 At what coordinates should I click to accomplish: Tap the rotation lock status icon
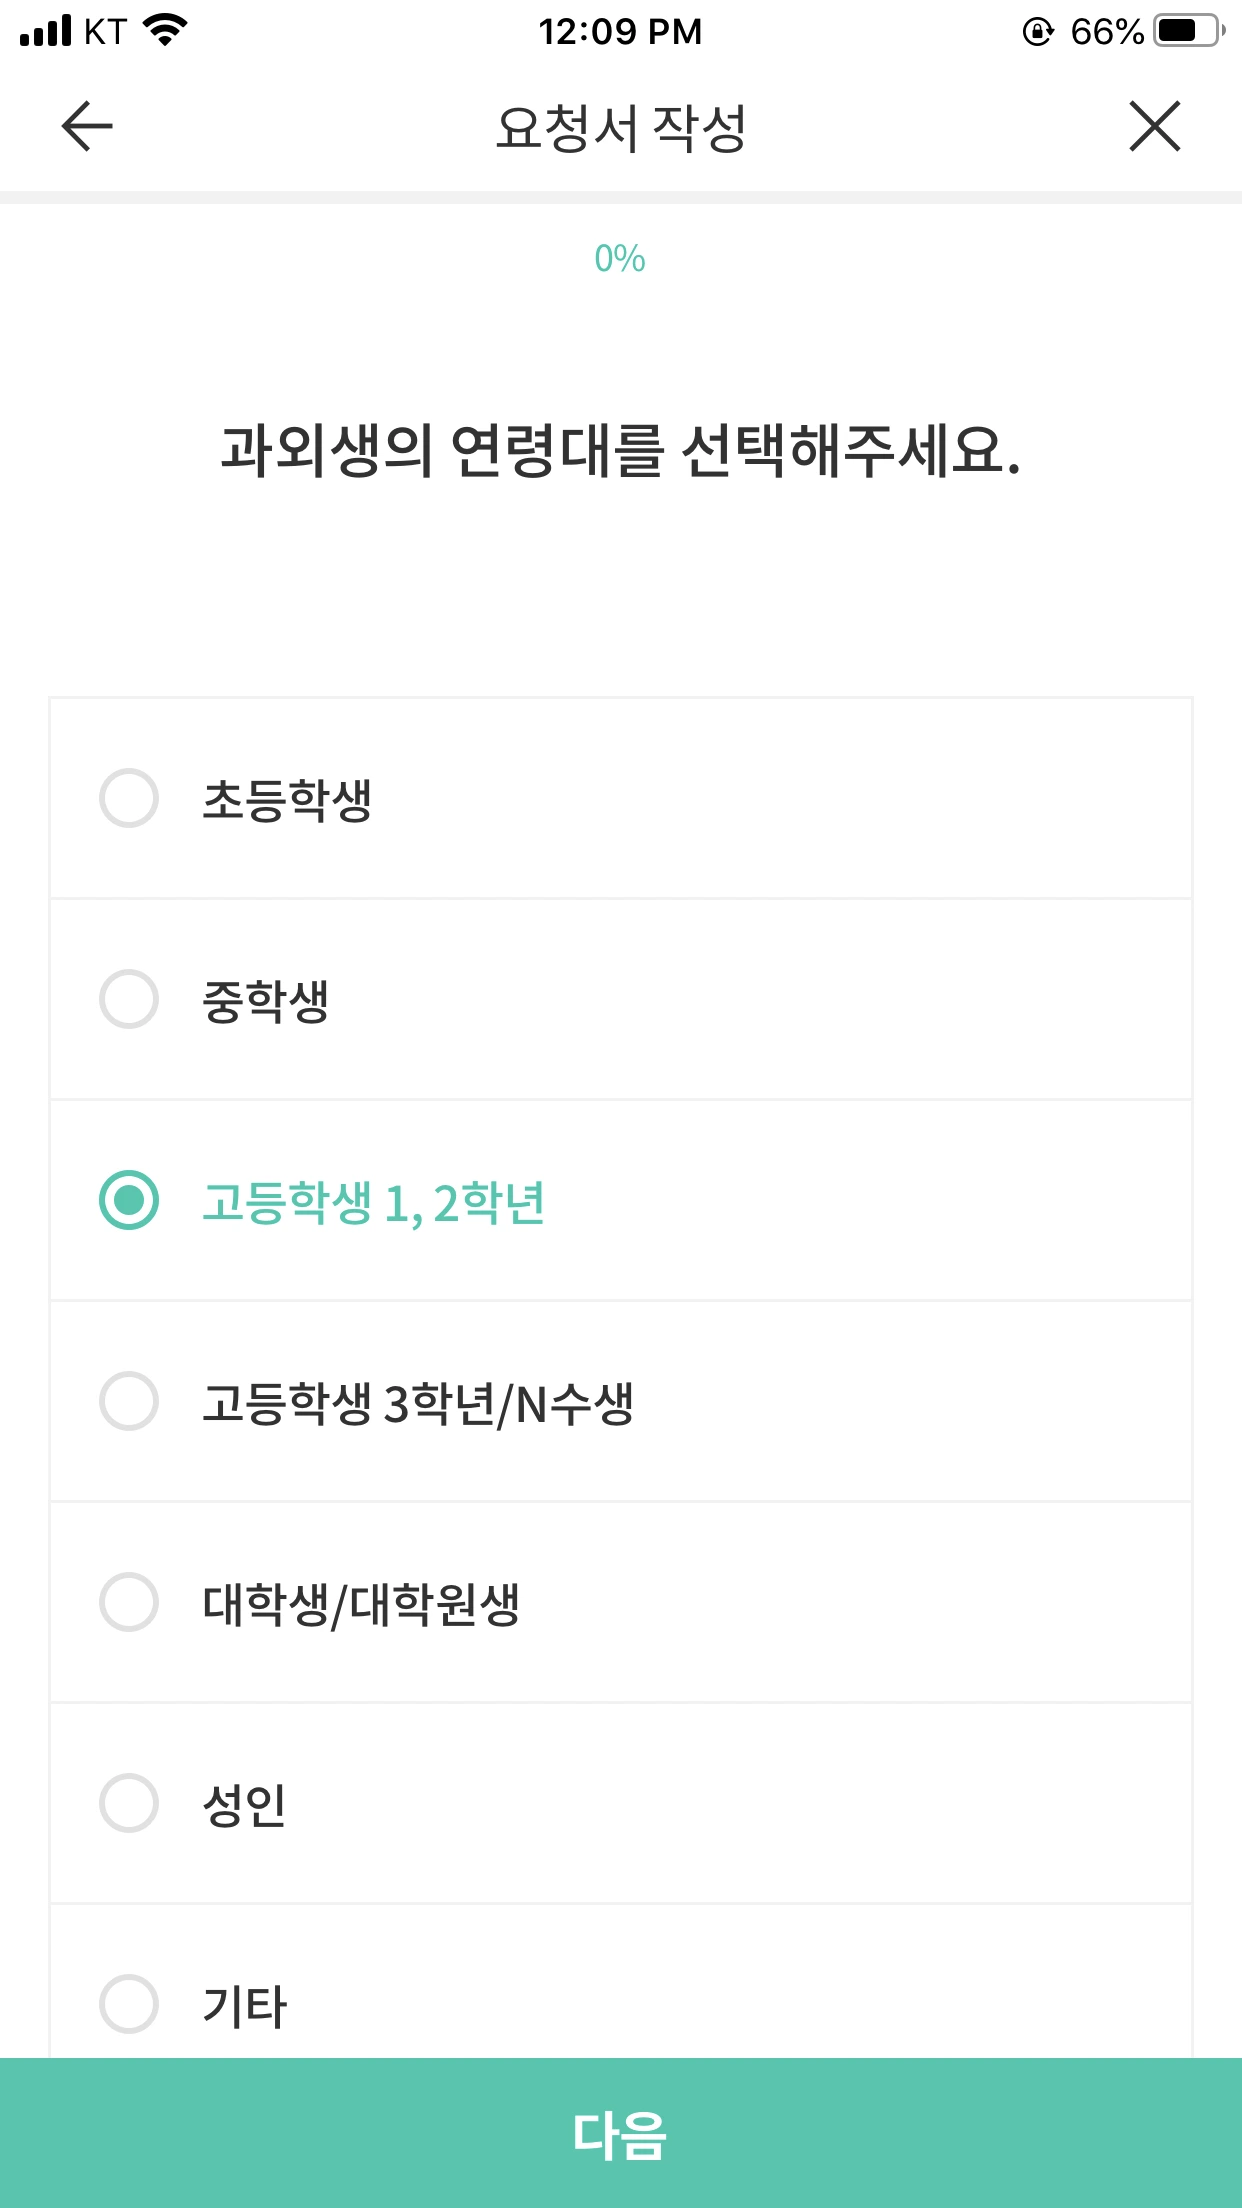coord(1038,32)
